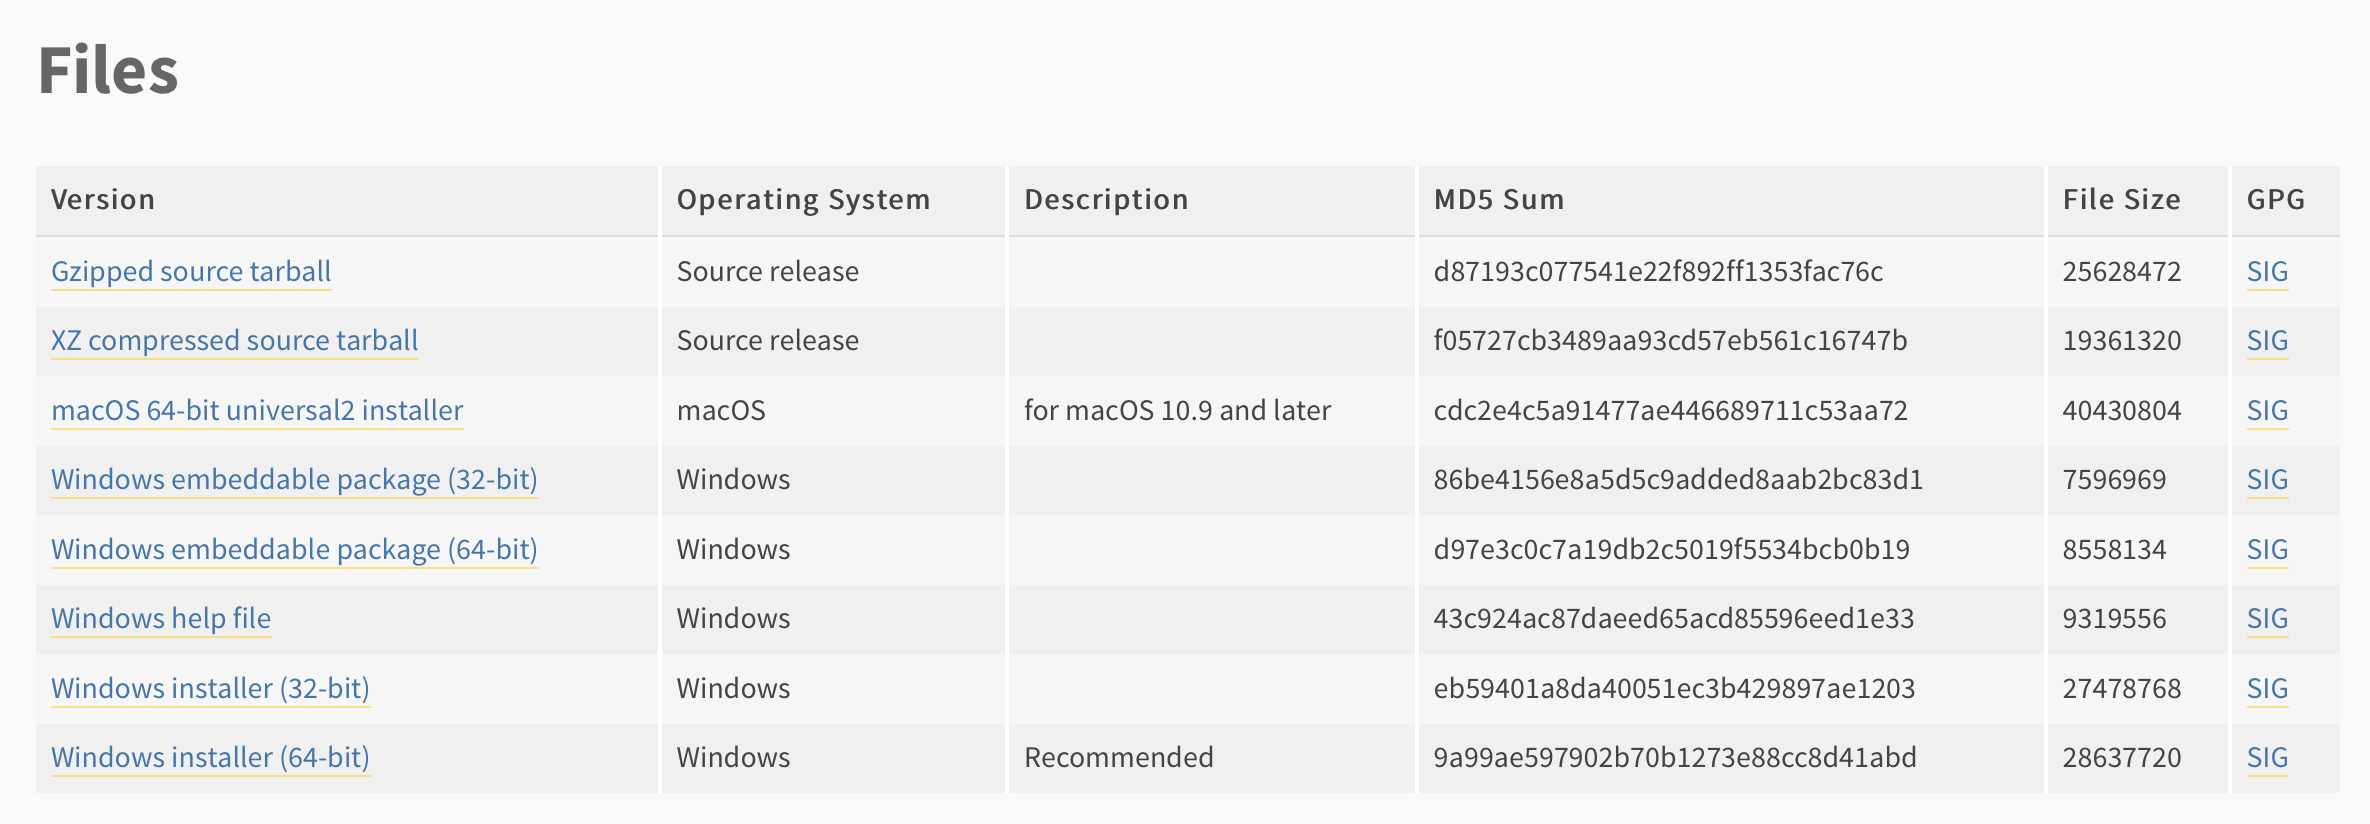The height and width of the screenshot is (824, 2370).
Task: Download Windows embeddable package (32-bit)
Action: (294, 480)
